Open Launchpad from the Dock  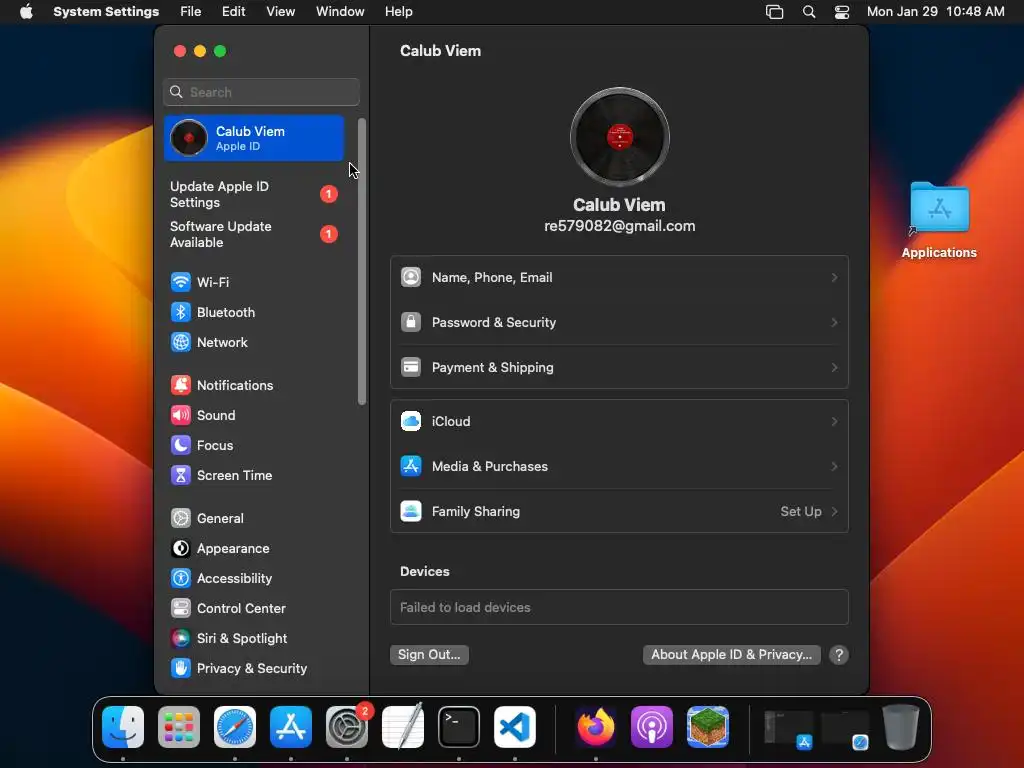click(x=179, y=727)
